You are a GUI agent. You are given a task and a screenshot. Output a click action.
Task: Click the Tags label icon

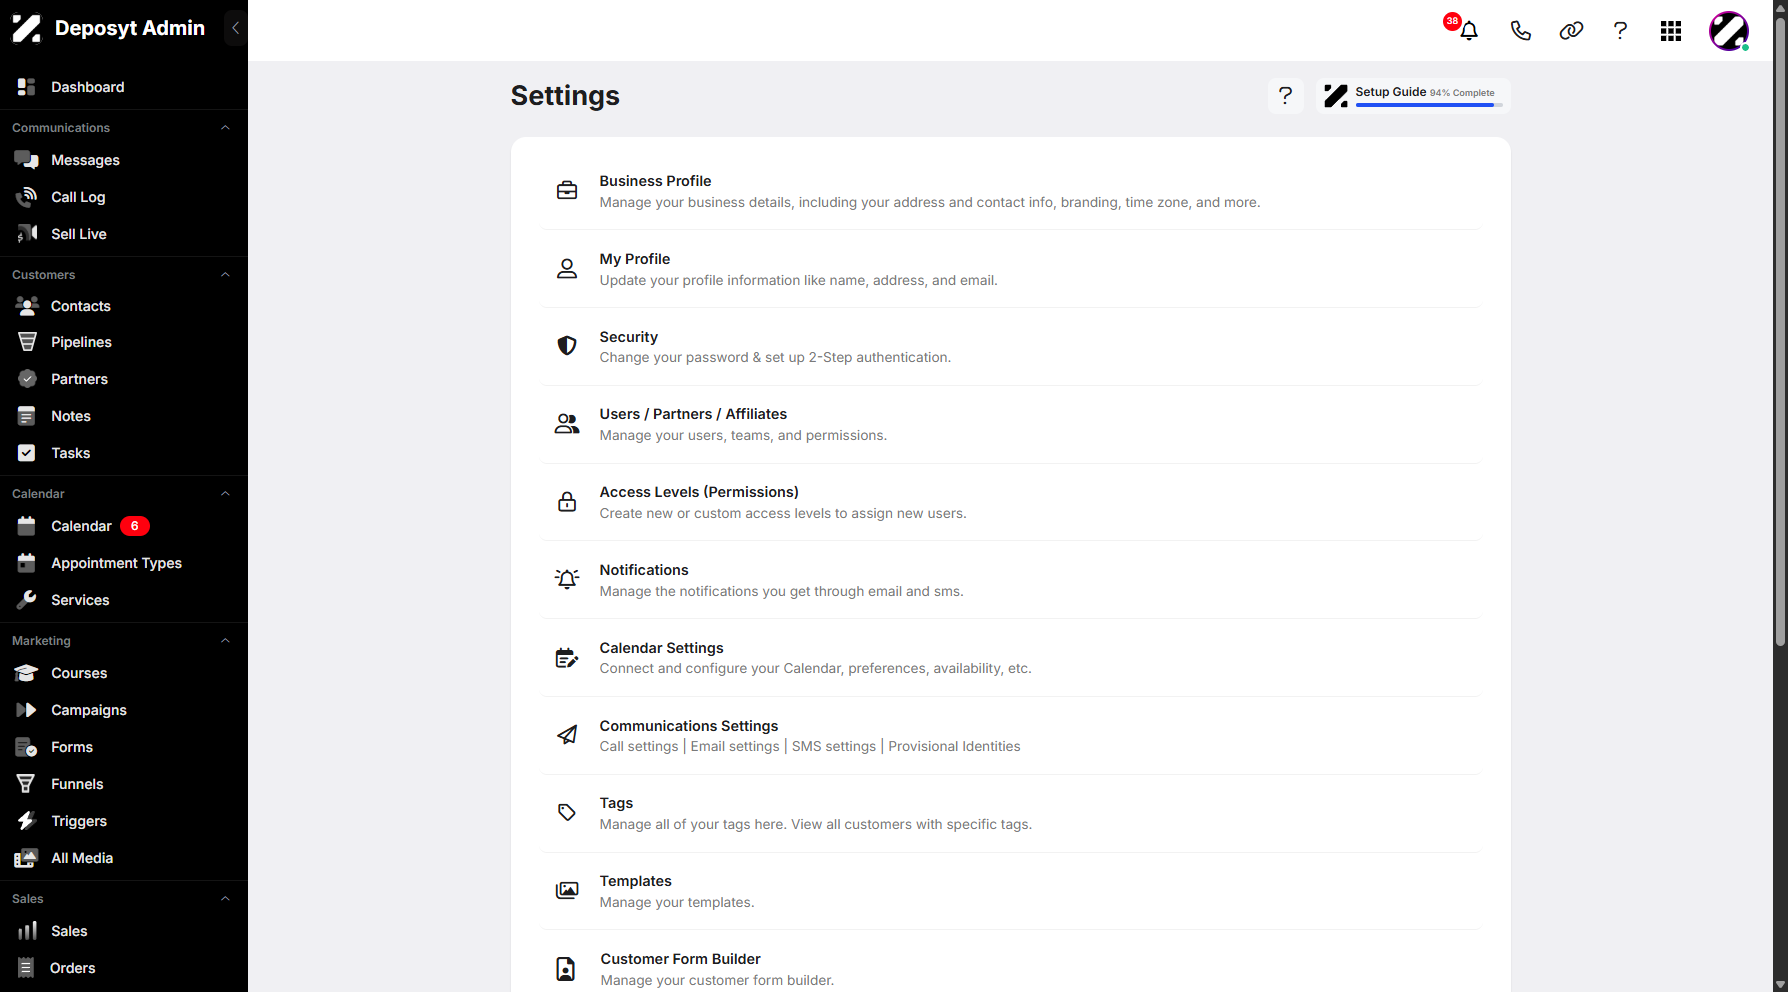coord(567,812)
